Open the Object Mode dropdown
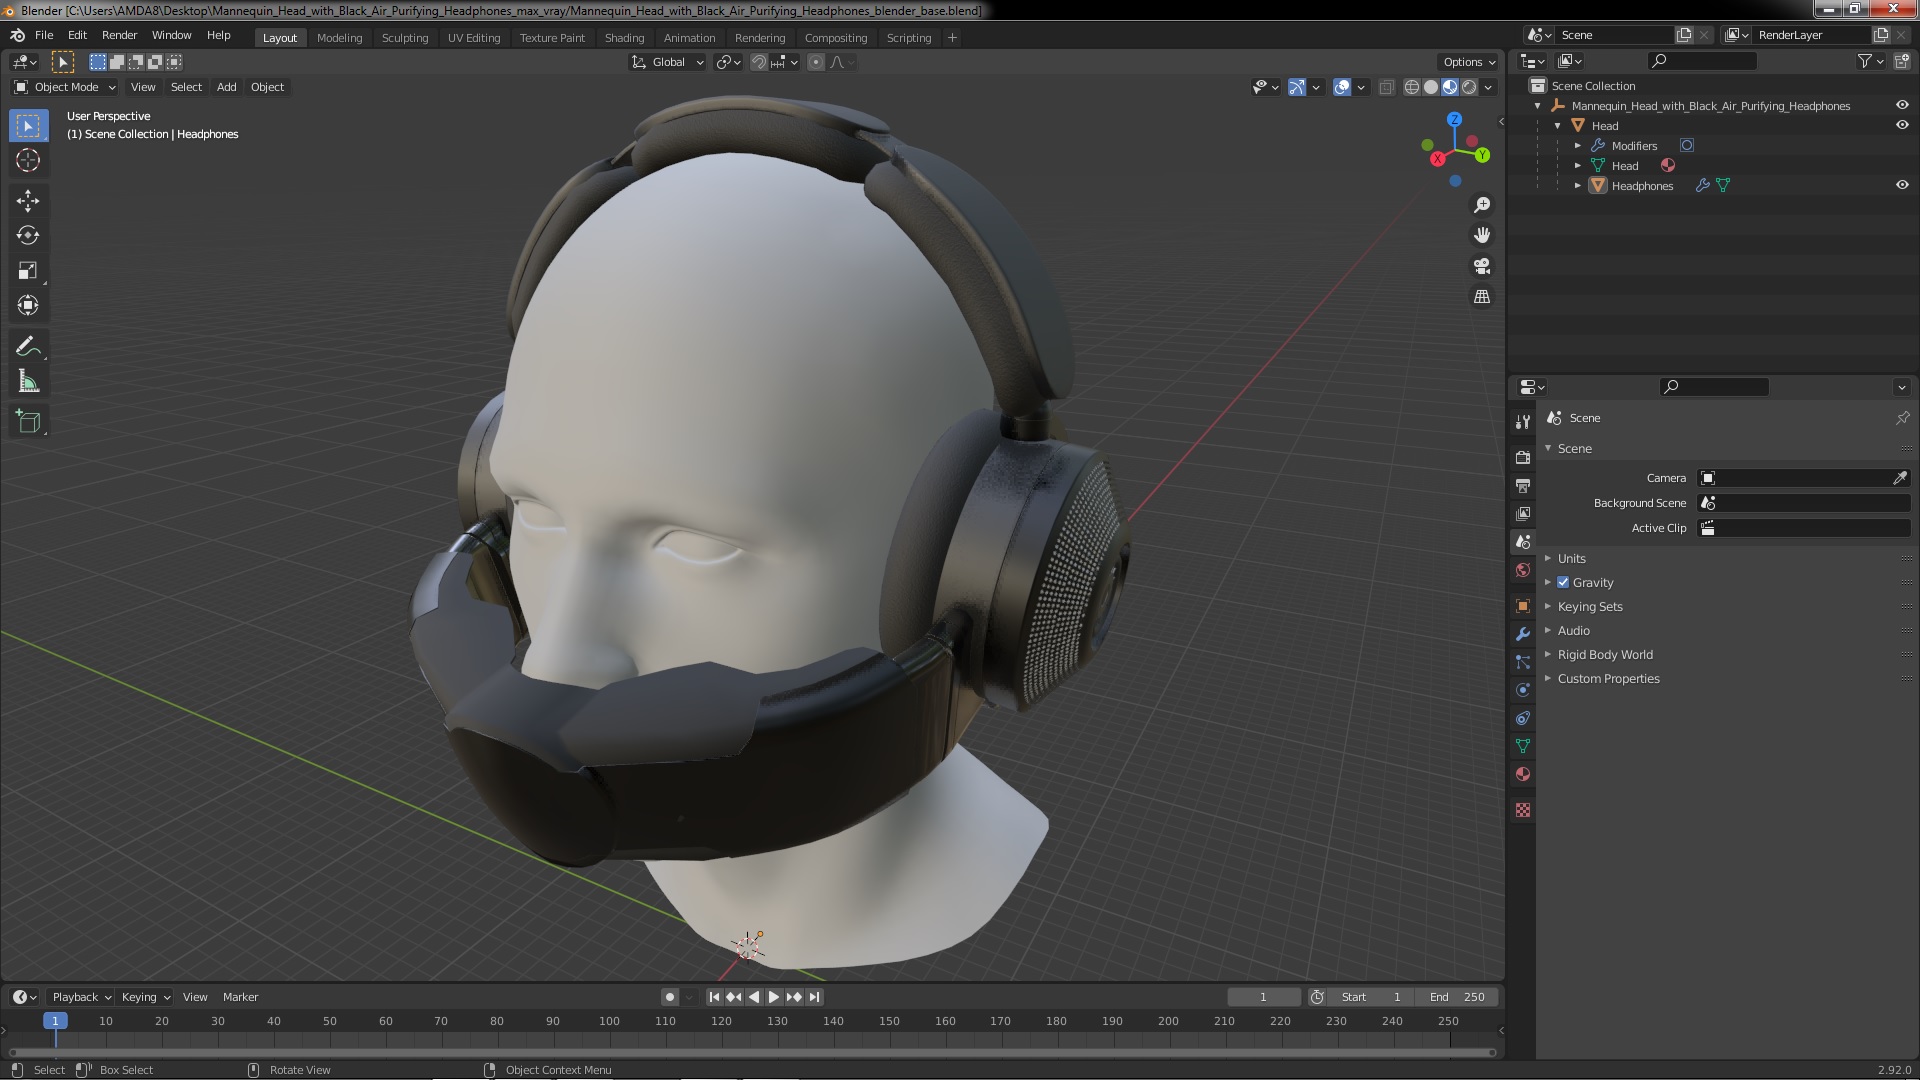 pyautogui.click(x=65, y=87)
